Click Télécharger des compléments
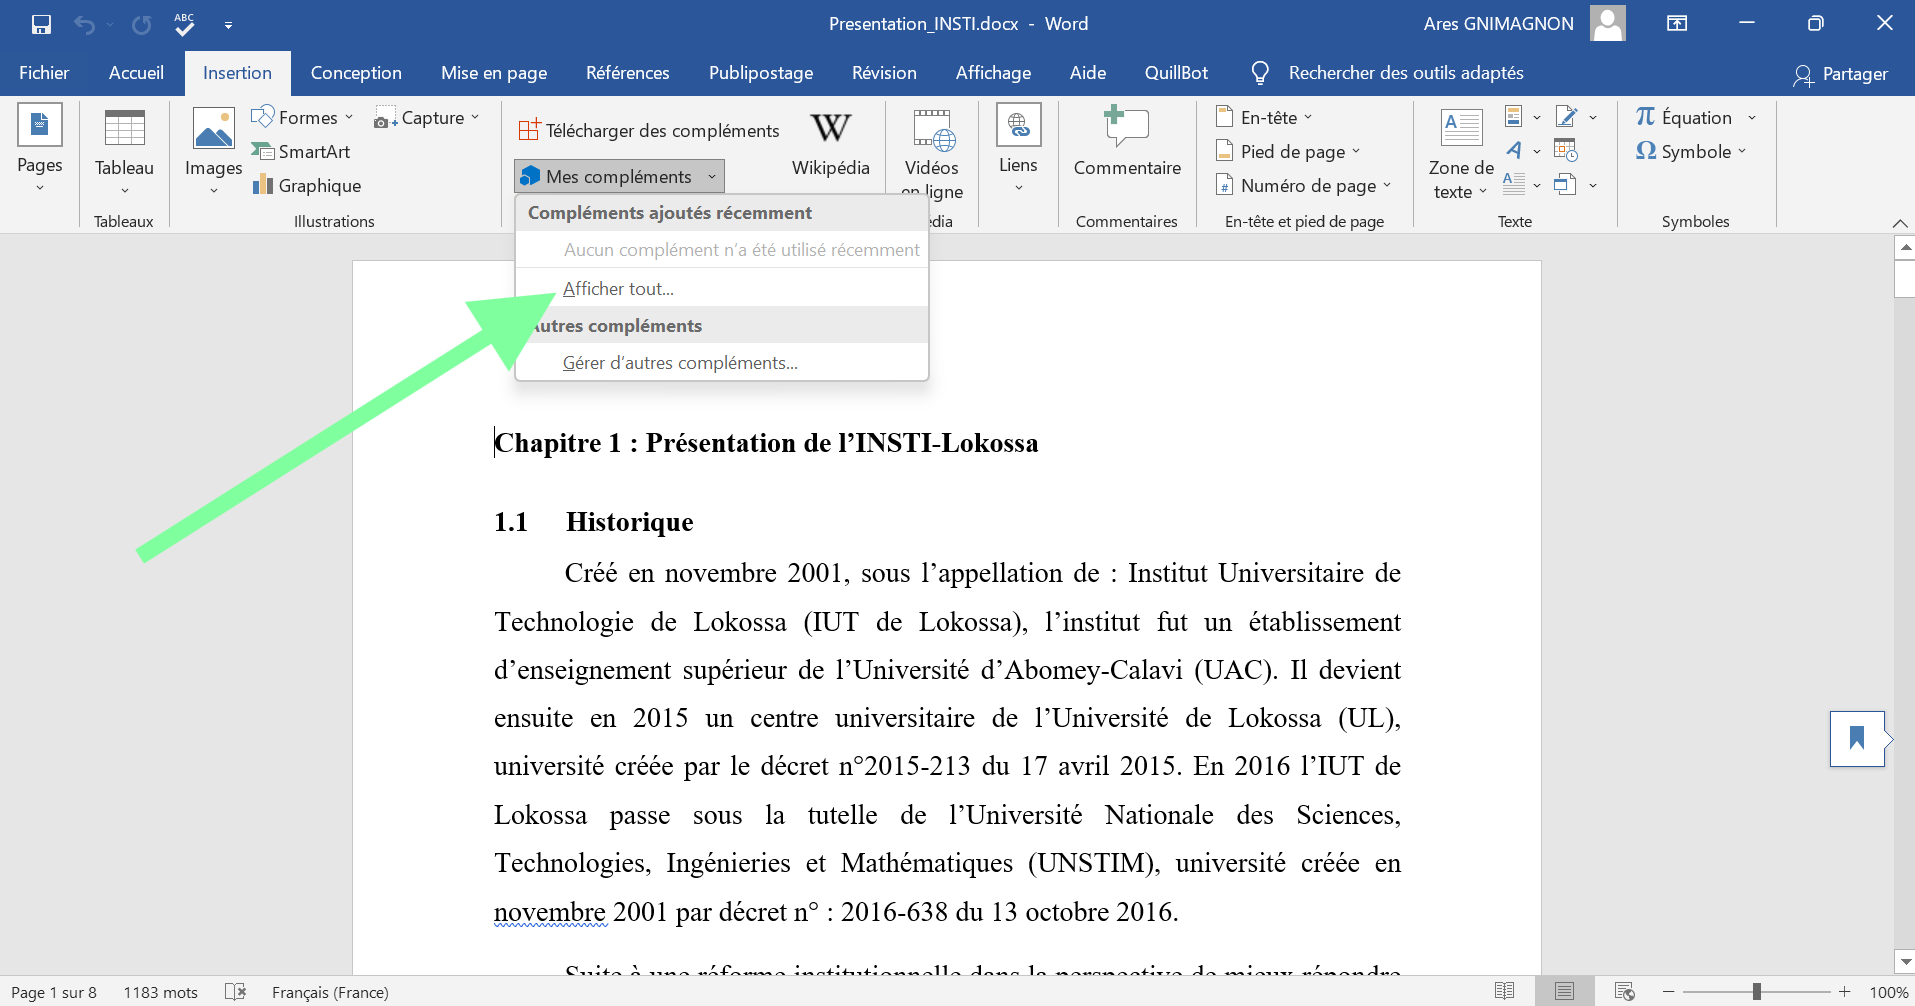 tap(649, 131)
